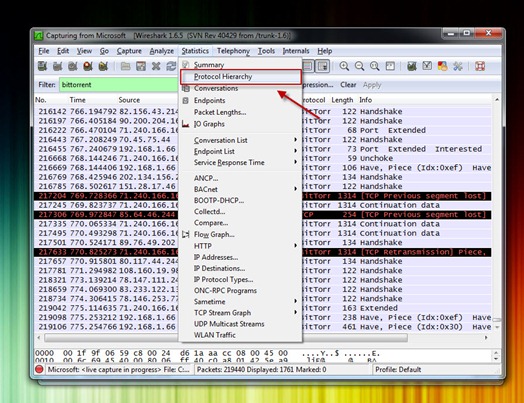Click the open capture file folder icon
This screenshot has width=524, height=403.
click(125, 66)
